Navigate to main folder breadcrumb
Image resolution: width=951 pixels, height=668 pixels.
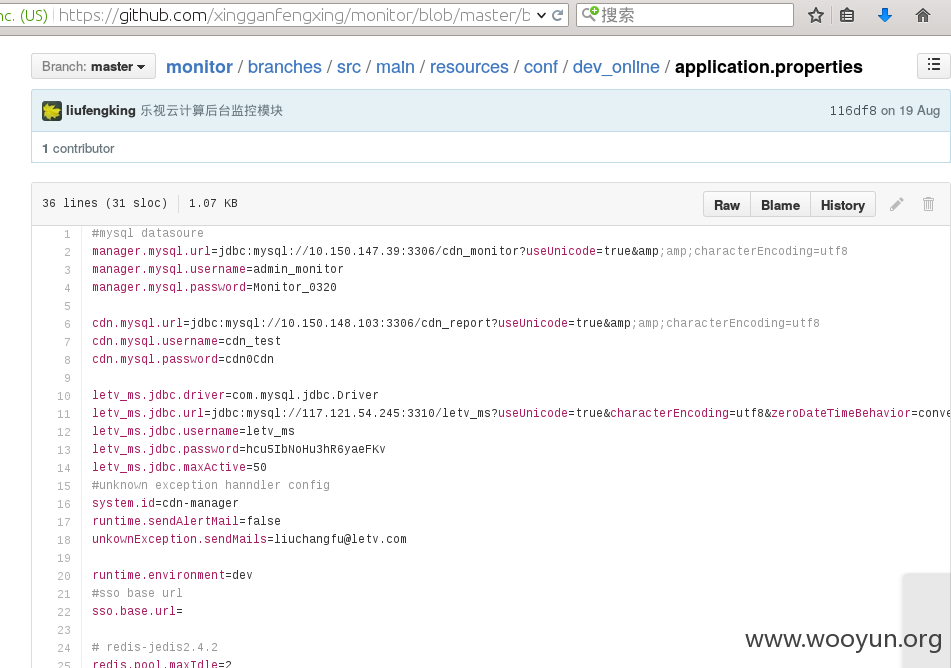pos(395,67)
